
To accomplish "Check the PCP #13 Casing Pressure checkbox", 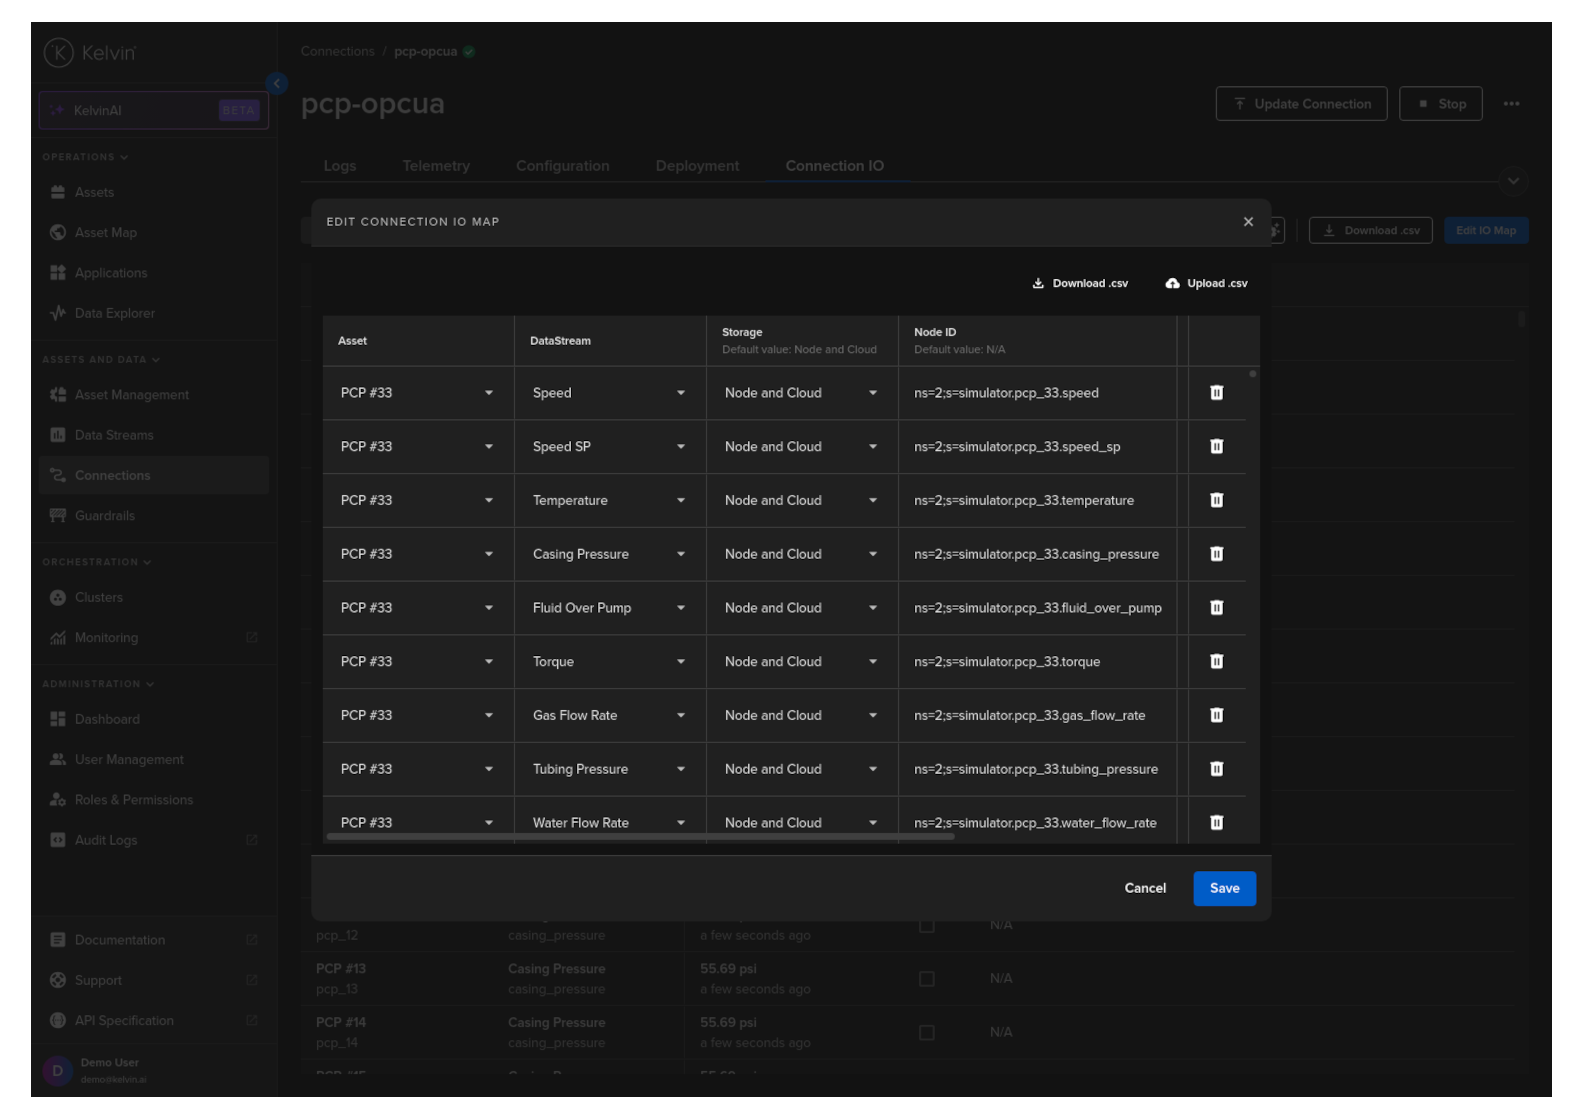I will pyautogui.click(x=927, y=979).
